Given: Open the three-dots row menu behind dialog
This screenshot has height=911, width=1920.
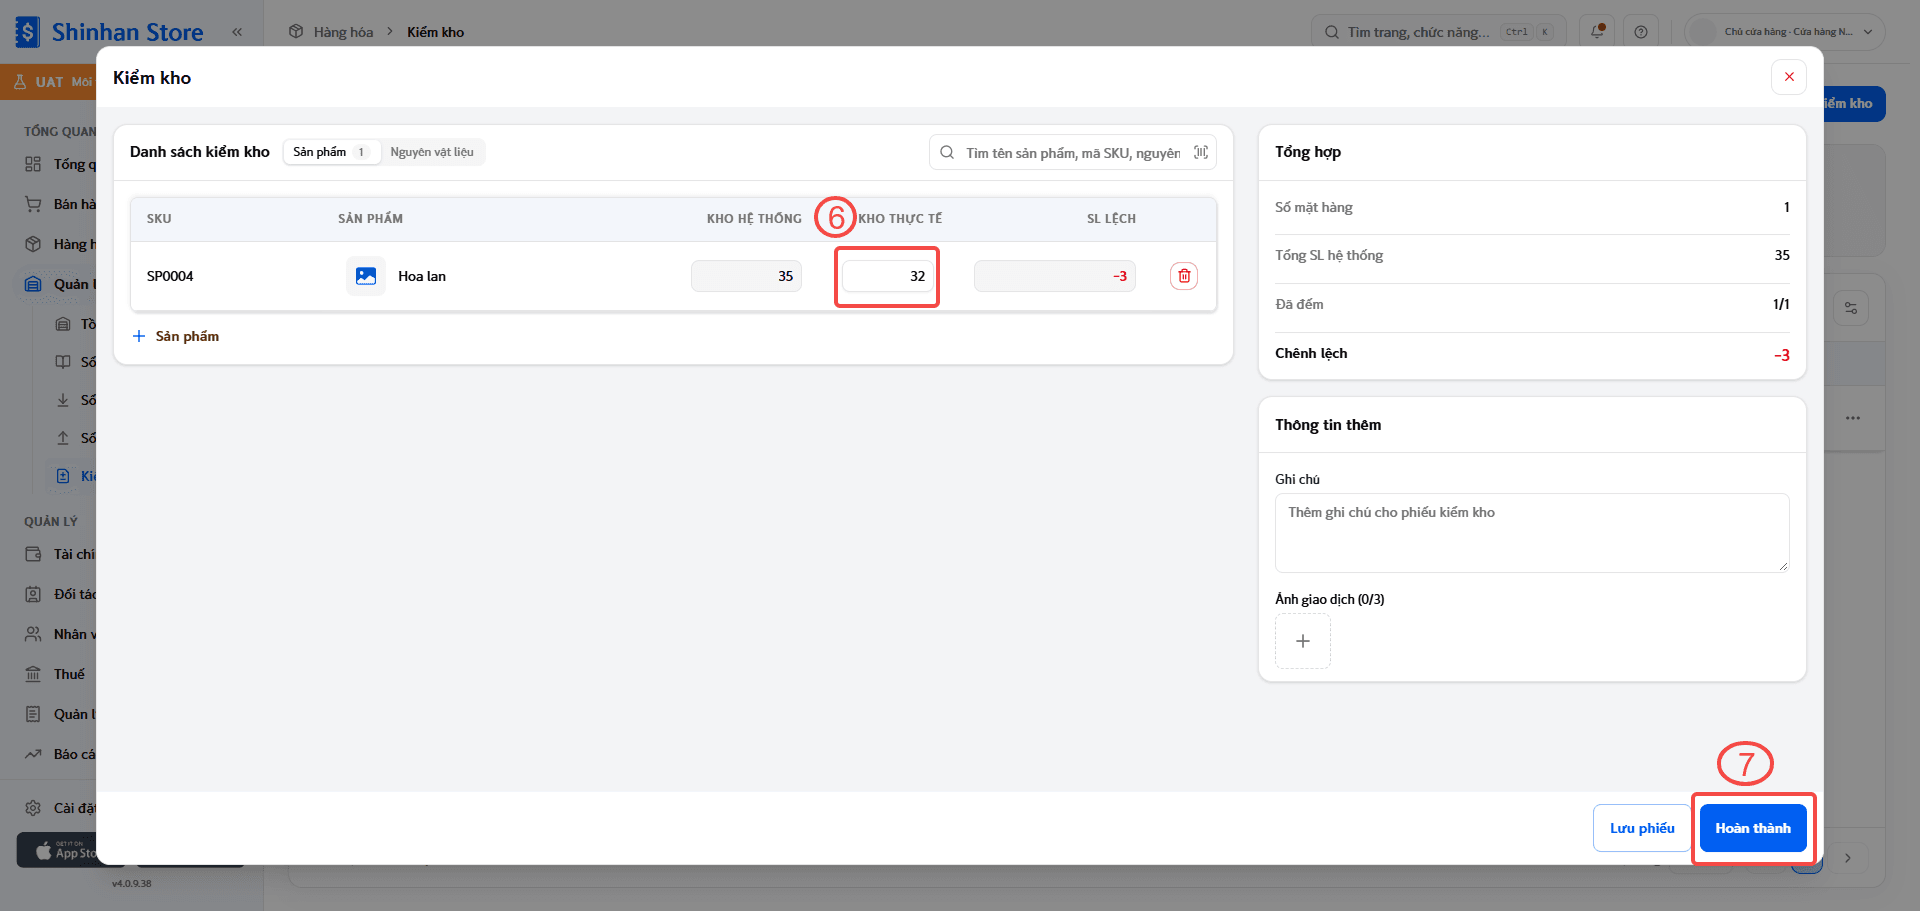Looking at the screenshot, I should point(1853,418).
